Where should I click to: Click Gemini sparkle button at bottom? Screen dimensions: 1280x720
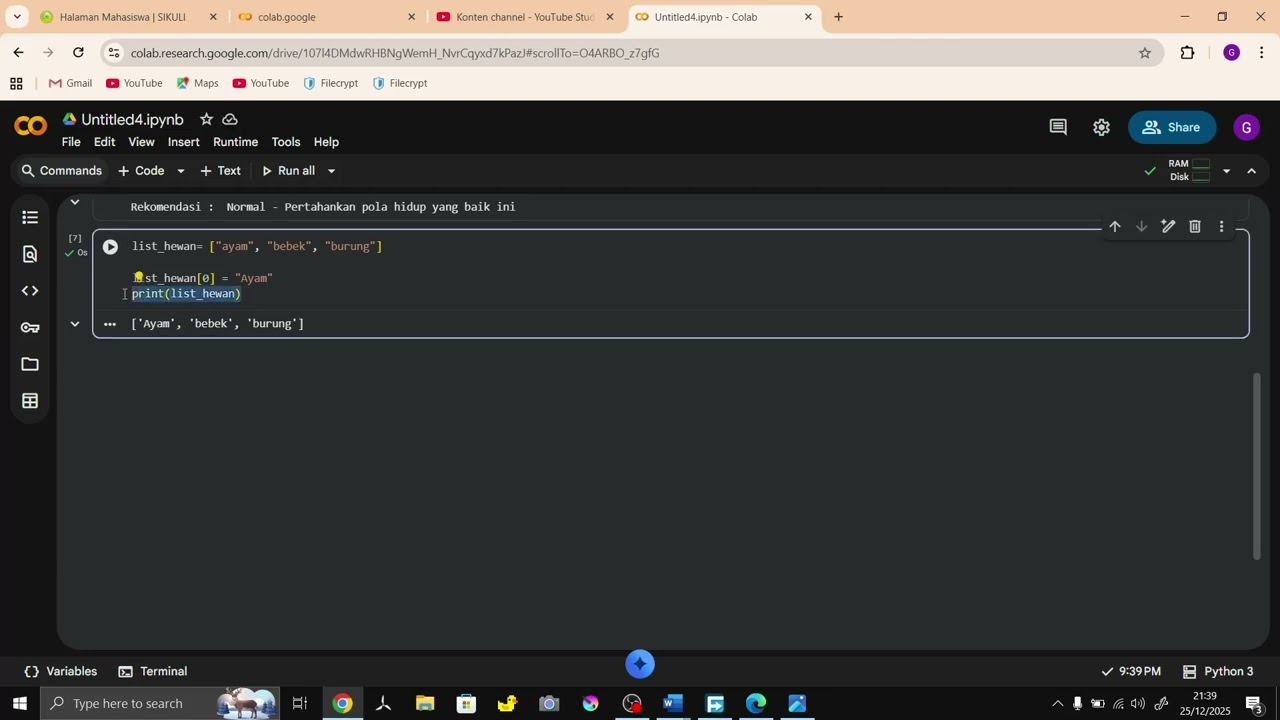coord(640,664)
